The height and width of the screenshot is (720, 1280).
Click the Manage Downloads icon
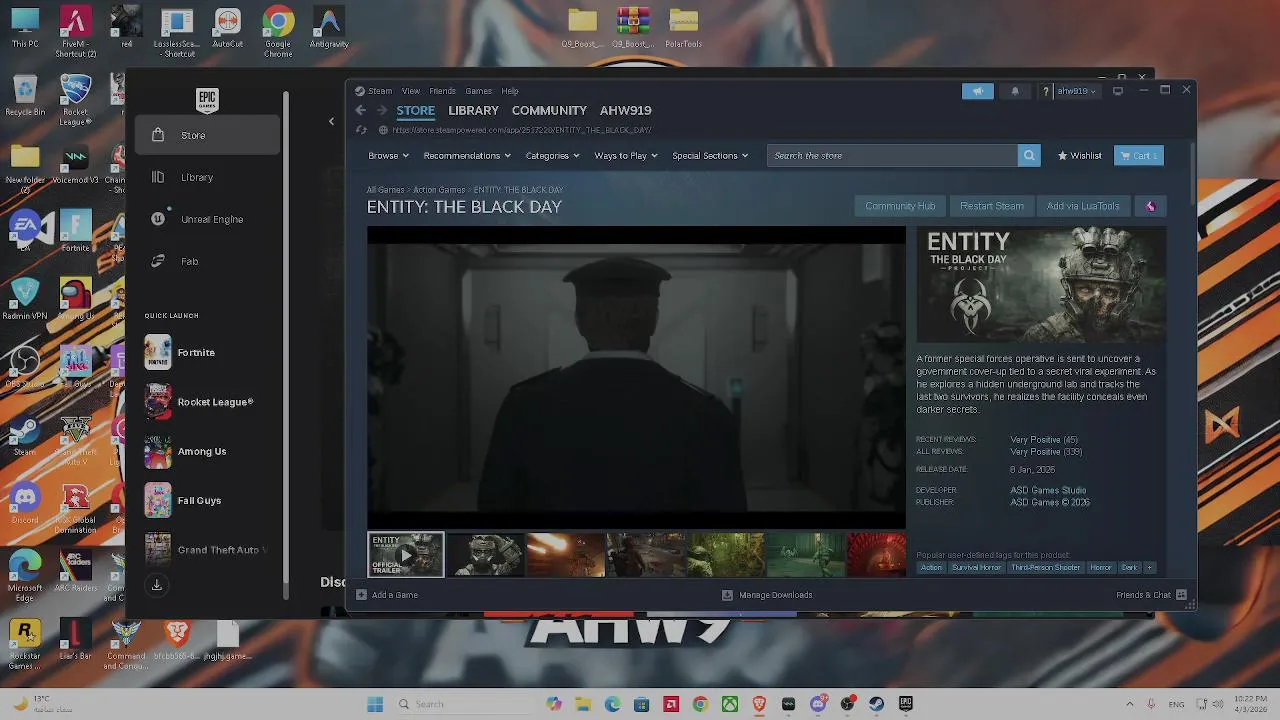727,595
